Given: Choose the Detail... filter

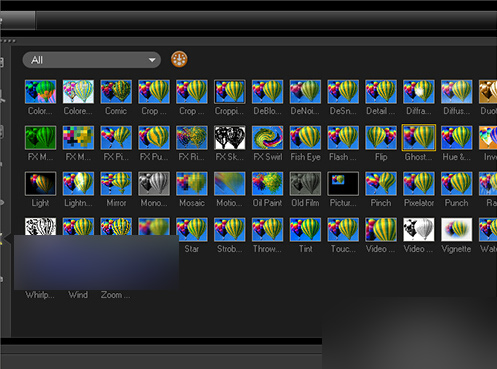Looking at the screenshot, I should [x=381, y=92].
